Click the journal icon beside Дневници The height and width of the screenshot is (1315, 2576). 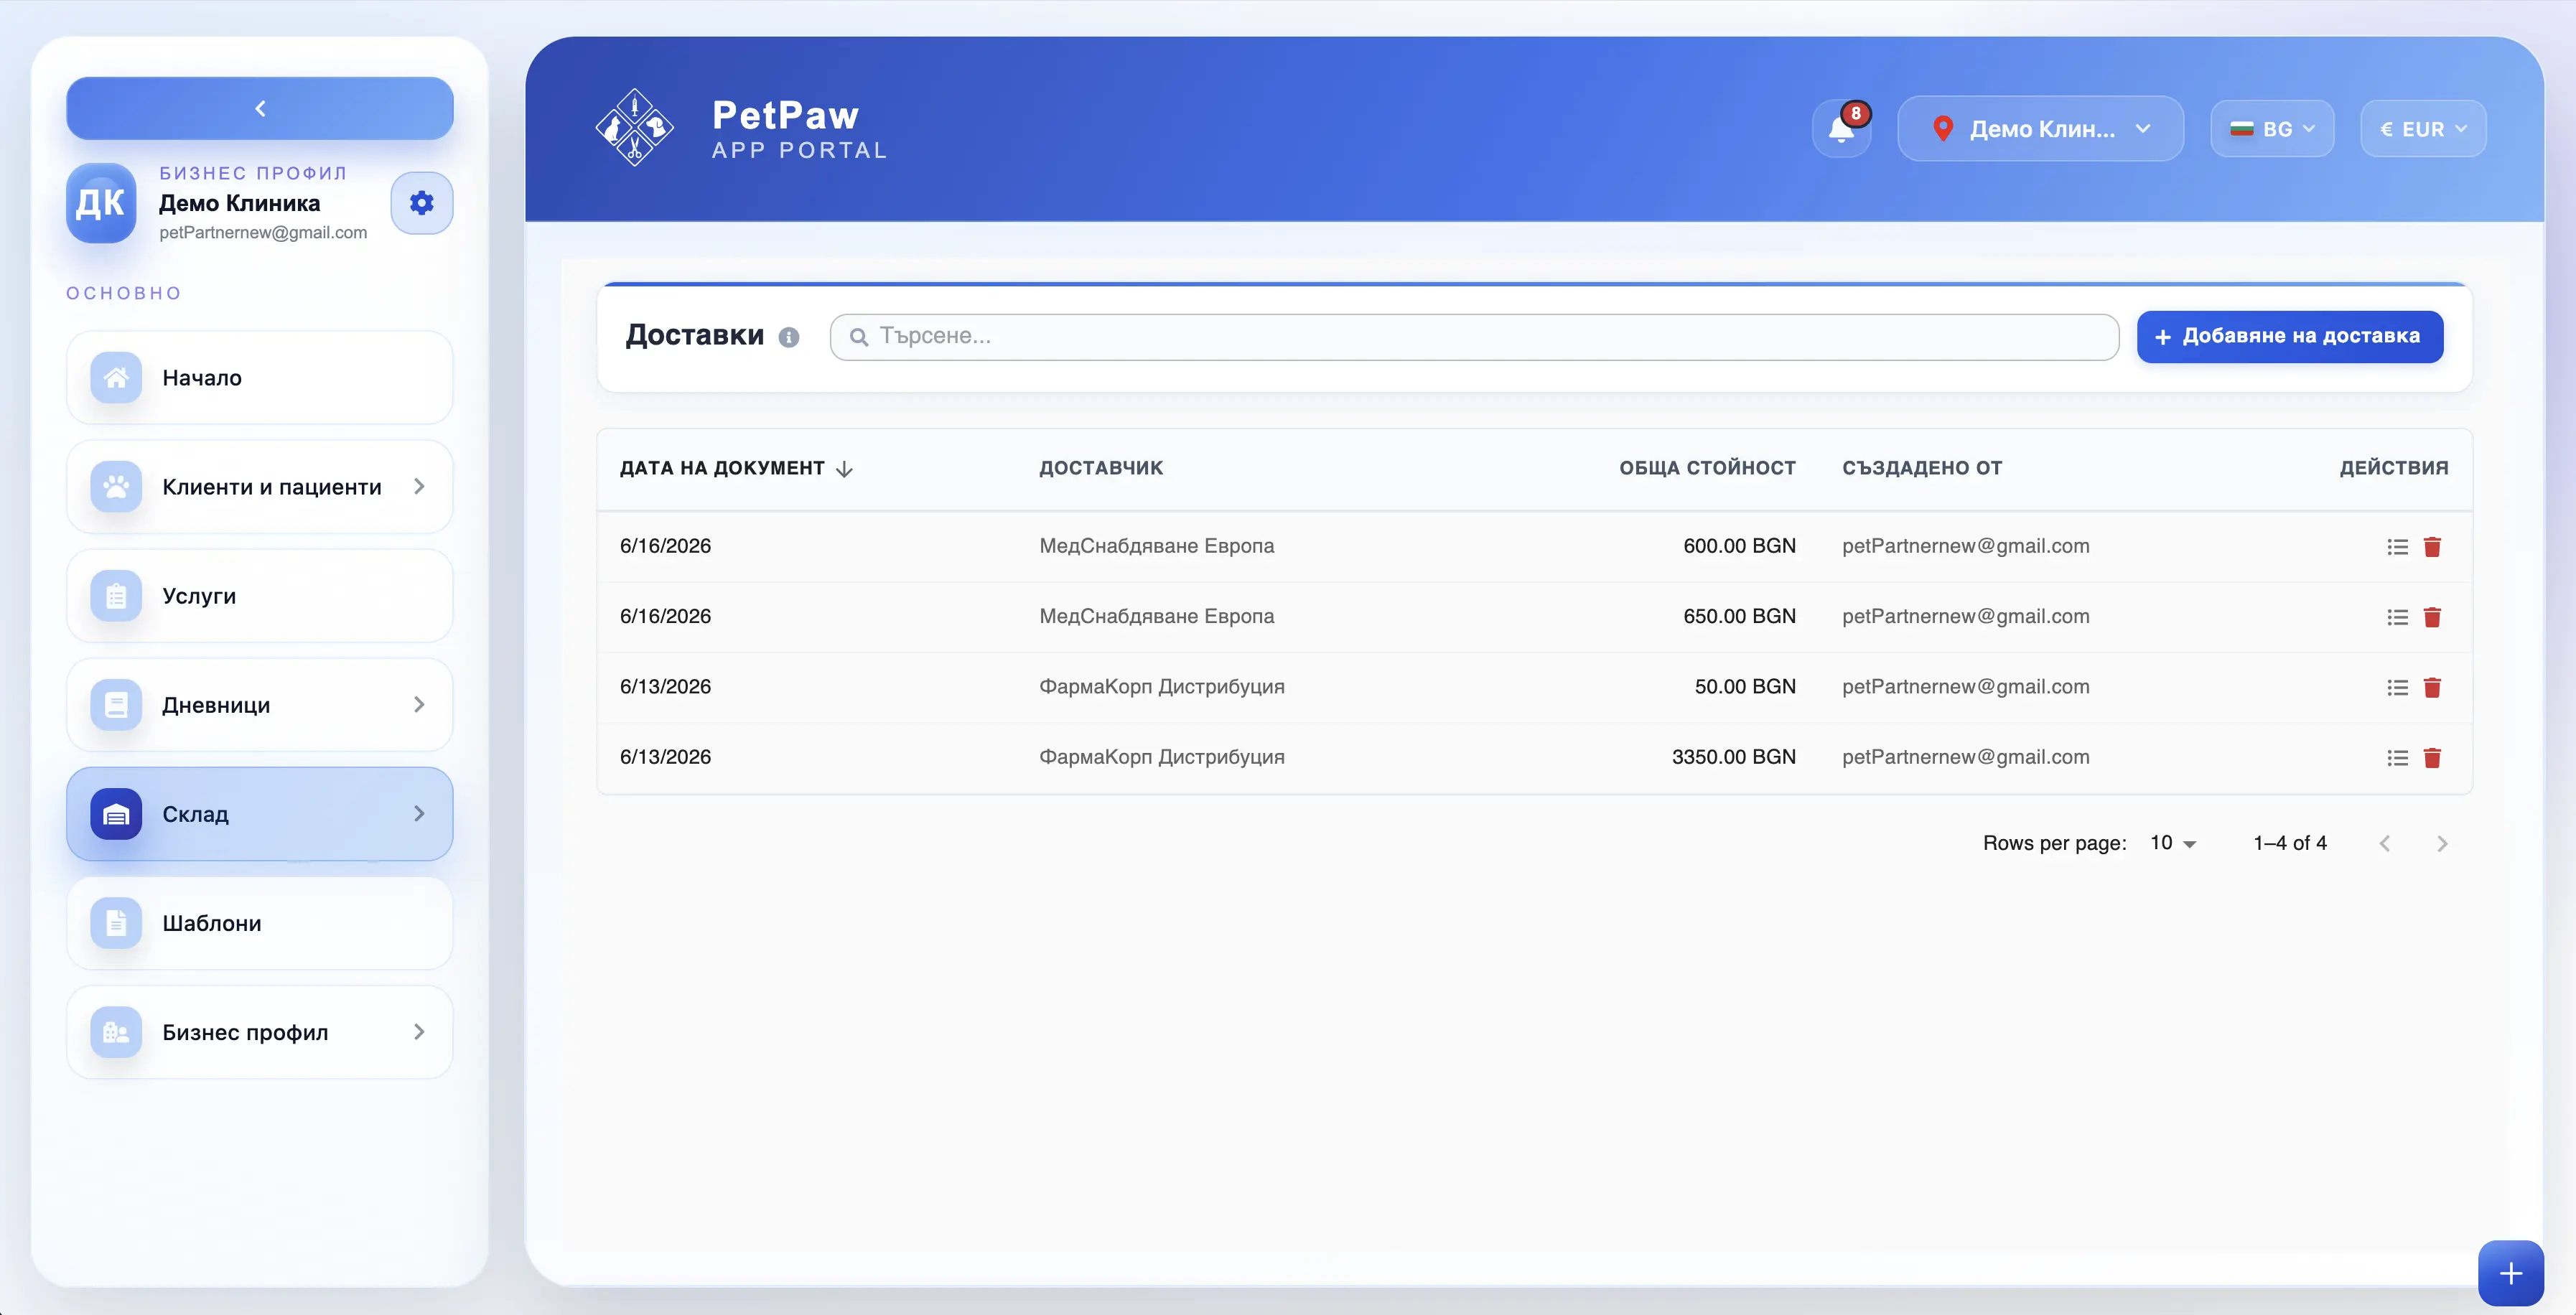116,705
